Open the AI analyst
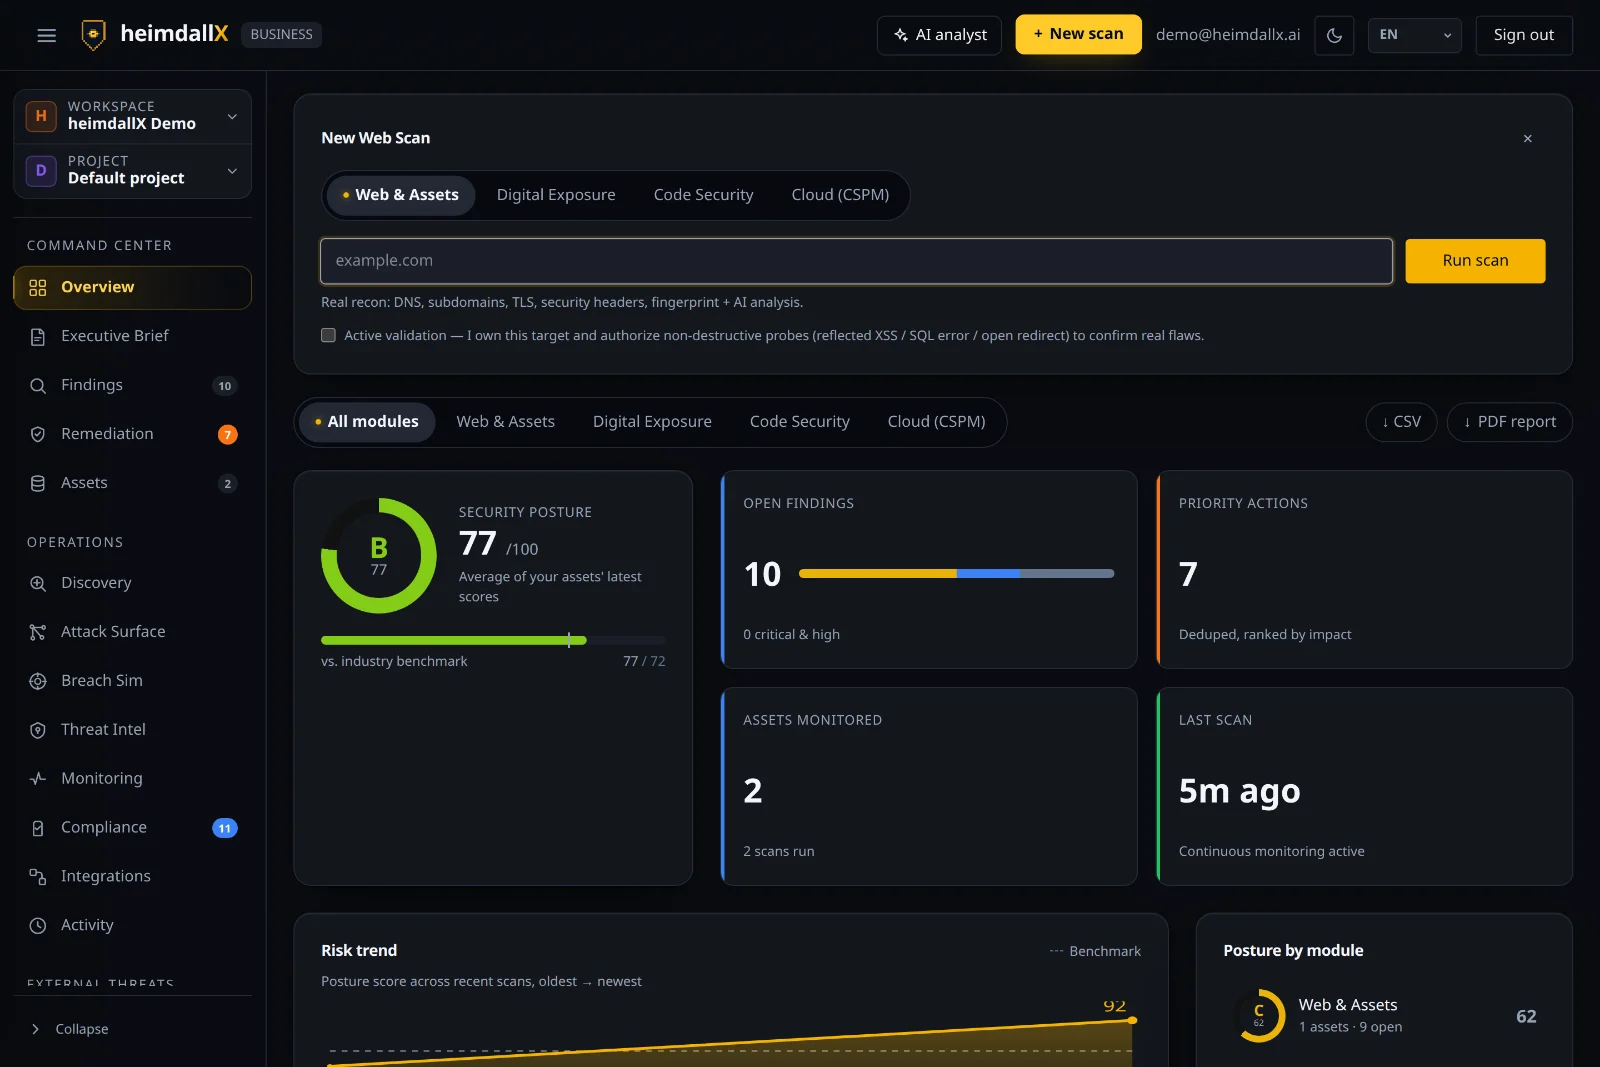1600x1067 pixels. pos(939,35)
